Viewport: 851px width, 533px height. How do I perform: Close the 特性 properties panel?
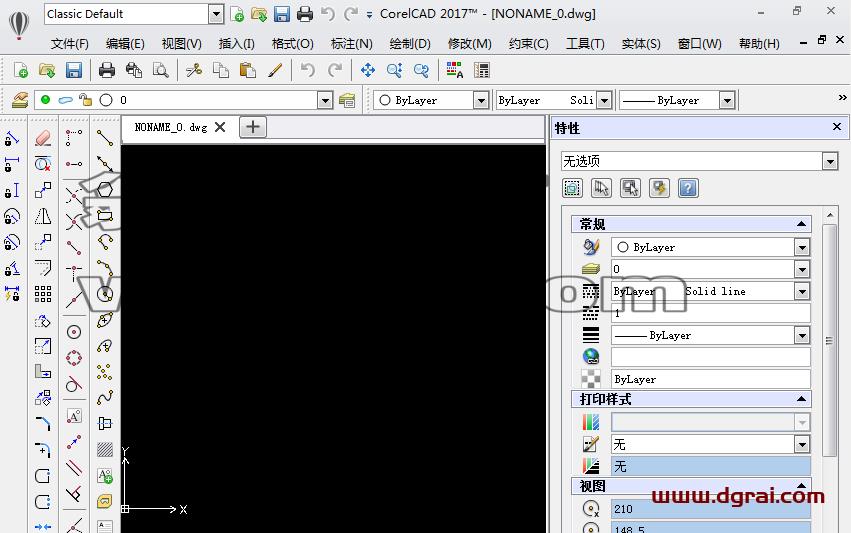coord(837,126)
